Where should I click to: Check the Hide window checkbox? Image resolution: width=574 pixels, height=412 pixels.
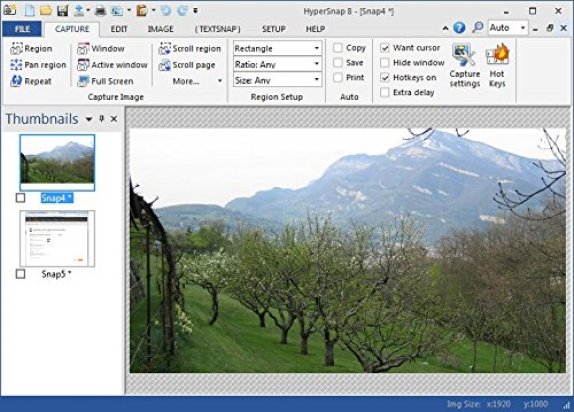coord(384,63)
